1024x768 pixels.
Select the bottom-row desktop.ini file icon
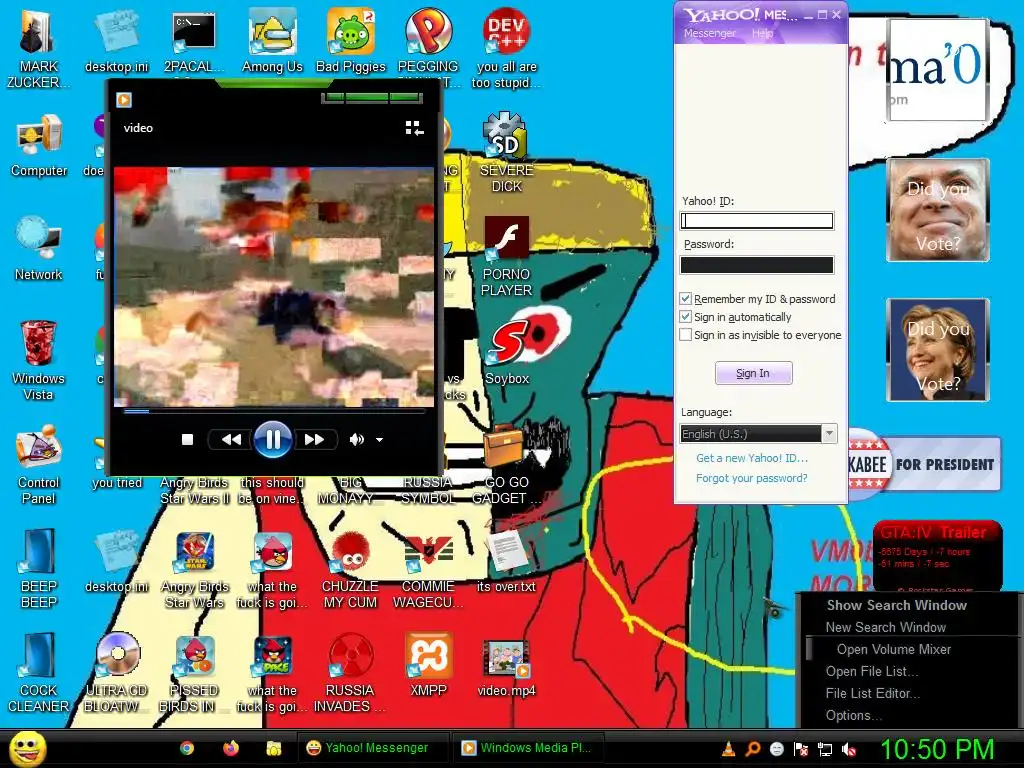(117, 561)
